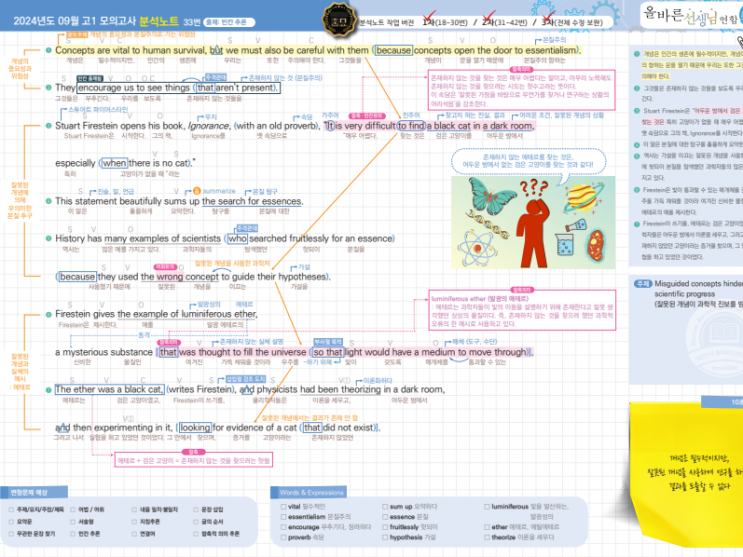Tick the 빈칸 추론 checkbox in 변형문제 예상

pyautogui.click(x=73, y=534)
